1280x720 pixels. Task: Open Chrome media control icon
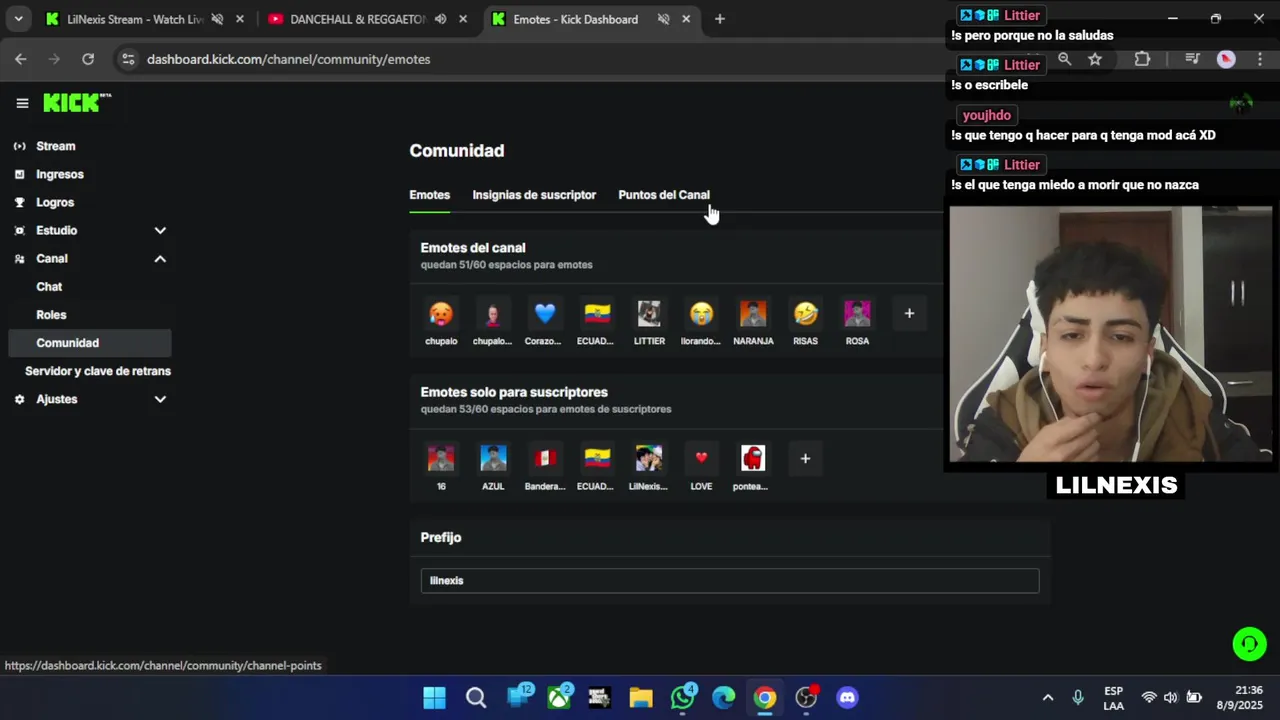pyautogui.click(x=1192, y=59)
